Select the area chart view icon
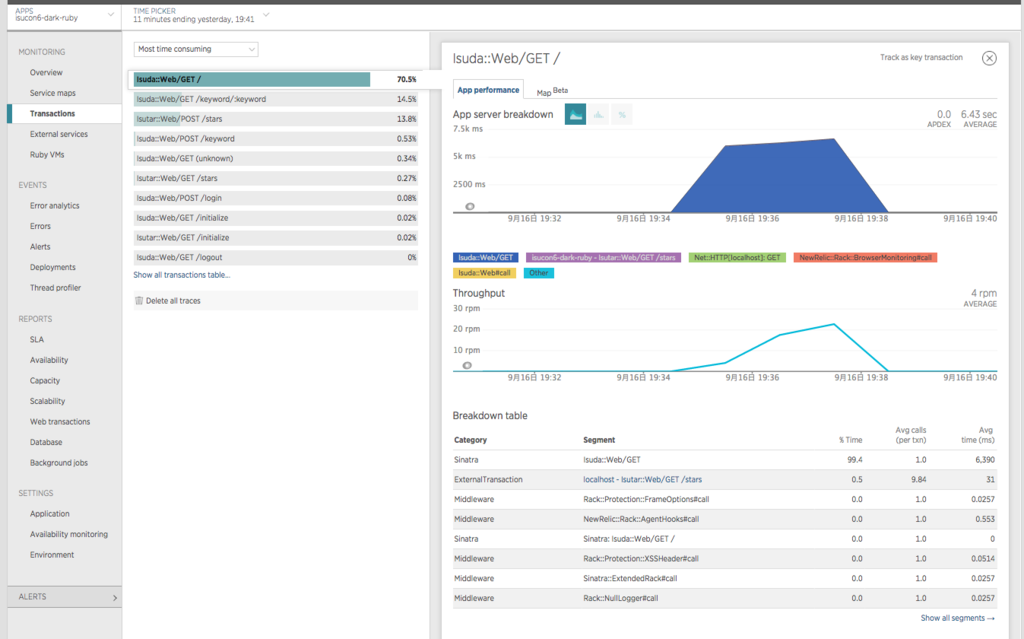This screenshot has height=639, width=1024. (x=575, y=115)
